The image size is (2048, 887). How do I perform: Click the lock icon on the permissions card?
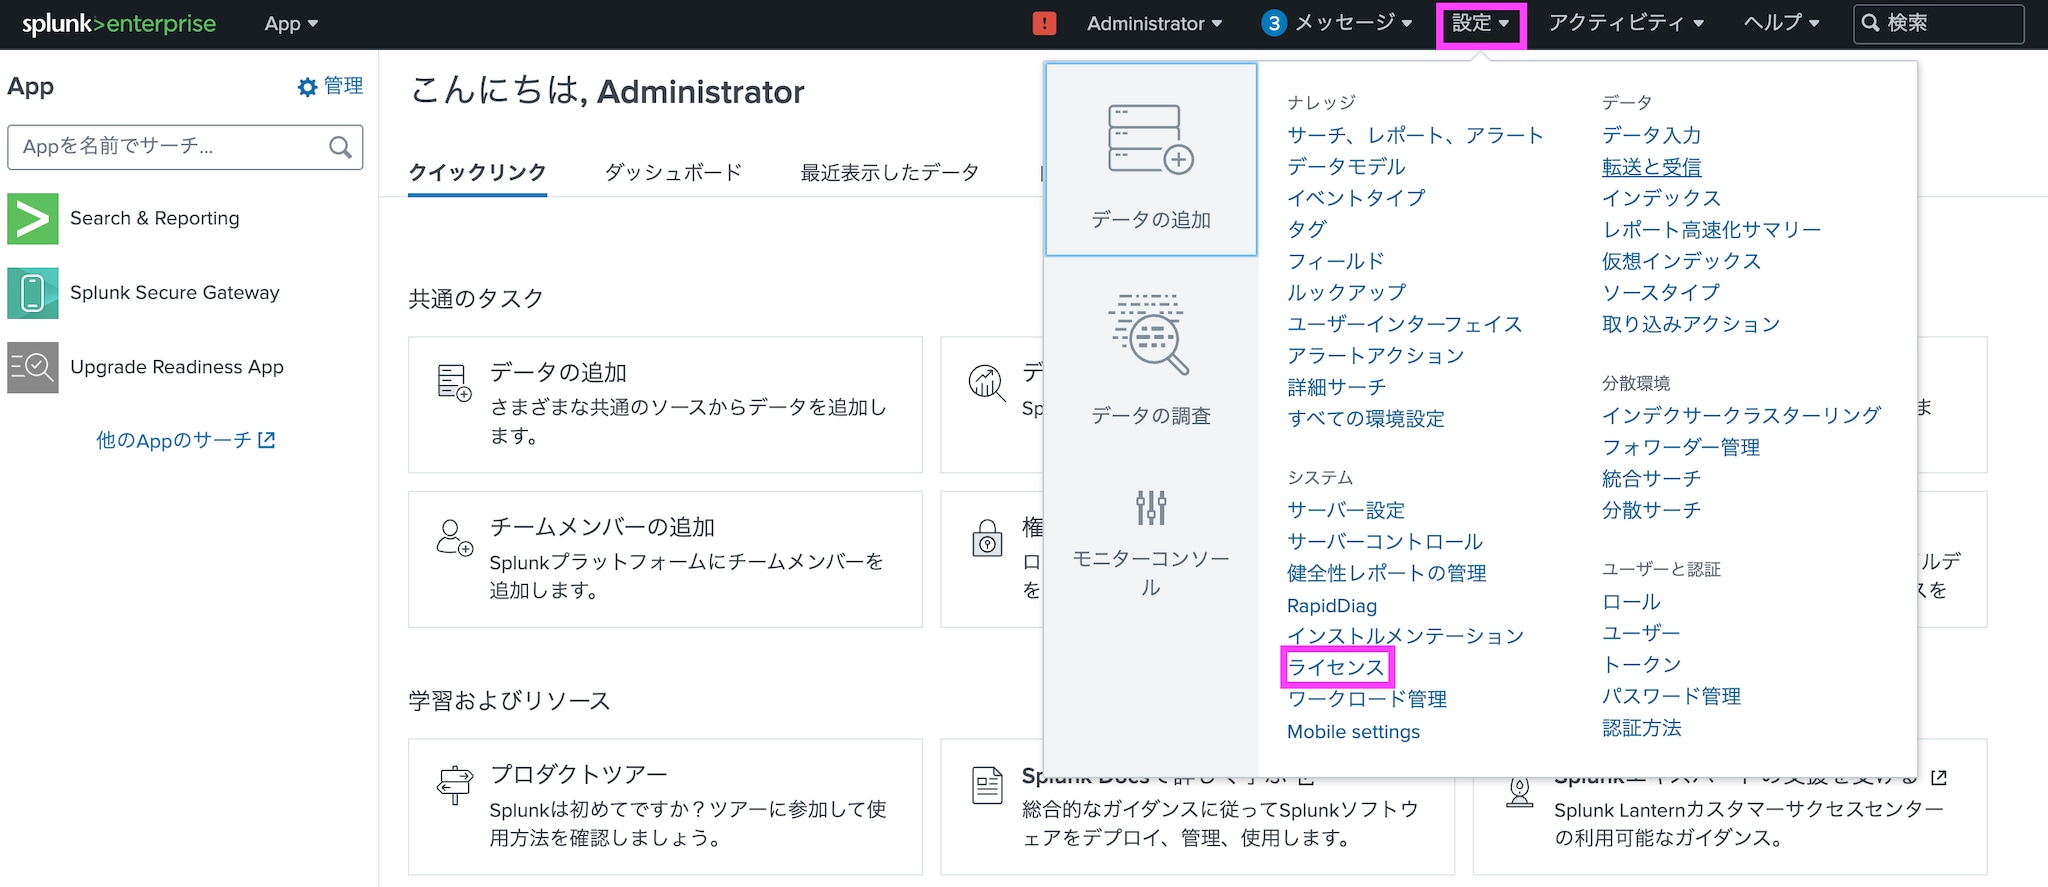click(987, 538)
